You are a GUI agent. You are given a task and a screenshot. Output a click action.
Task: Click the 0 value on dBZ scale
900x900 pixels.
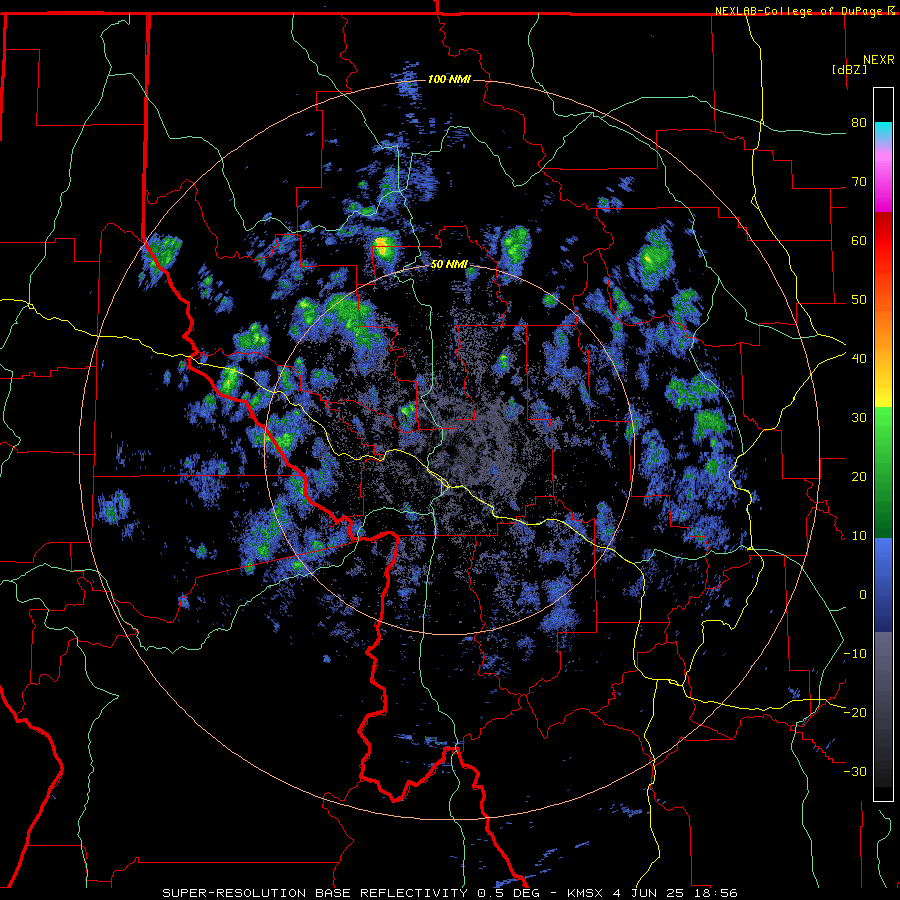point(863,595)
